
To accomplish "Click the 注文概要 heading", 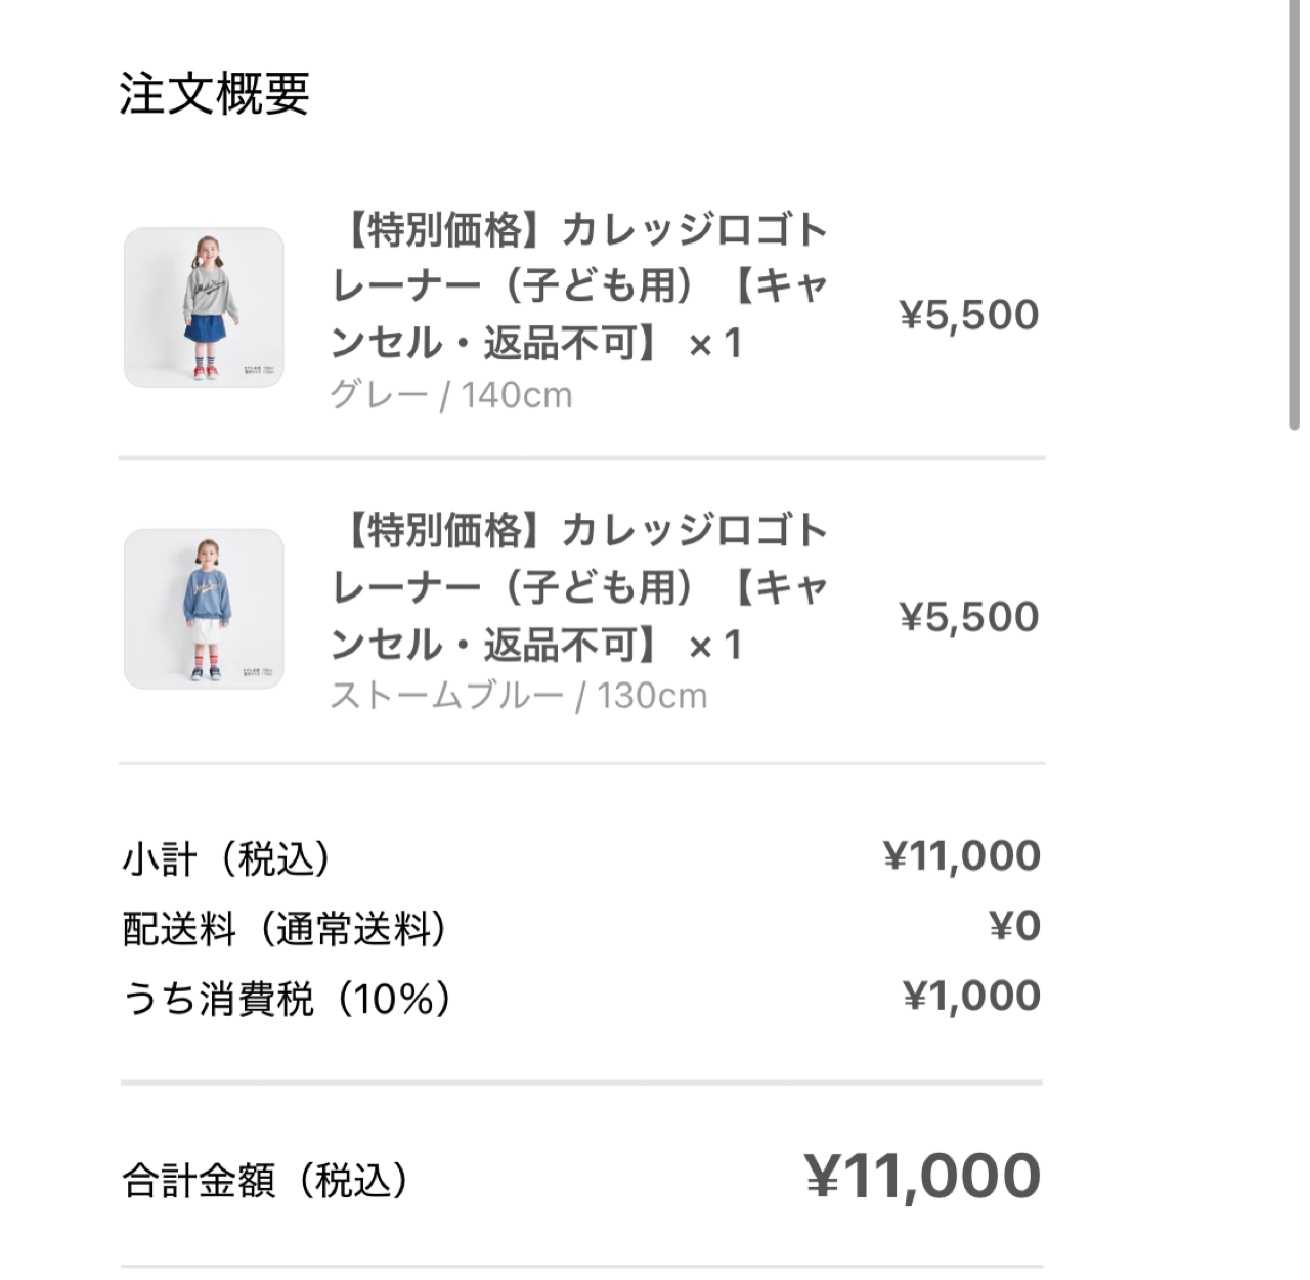I will click(214, 95).
